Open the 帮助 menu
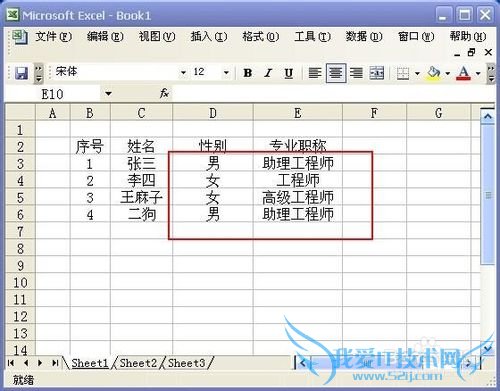This screenshot has width=500, height=391. tap(468, 36)
